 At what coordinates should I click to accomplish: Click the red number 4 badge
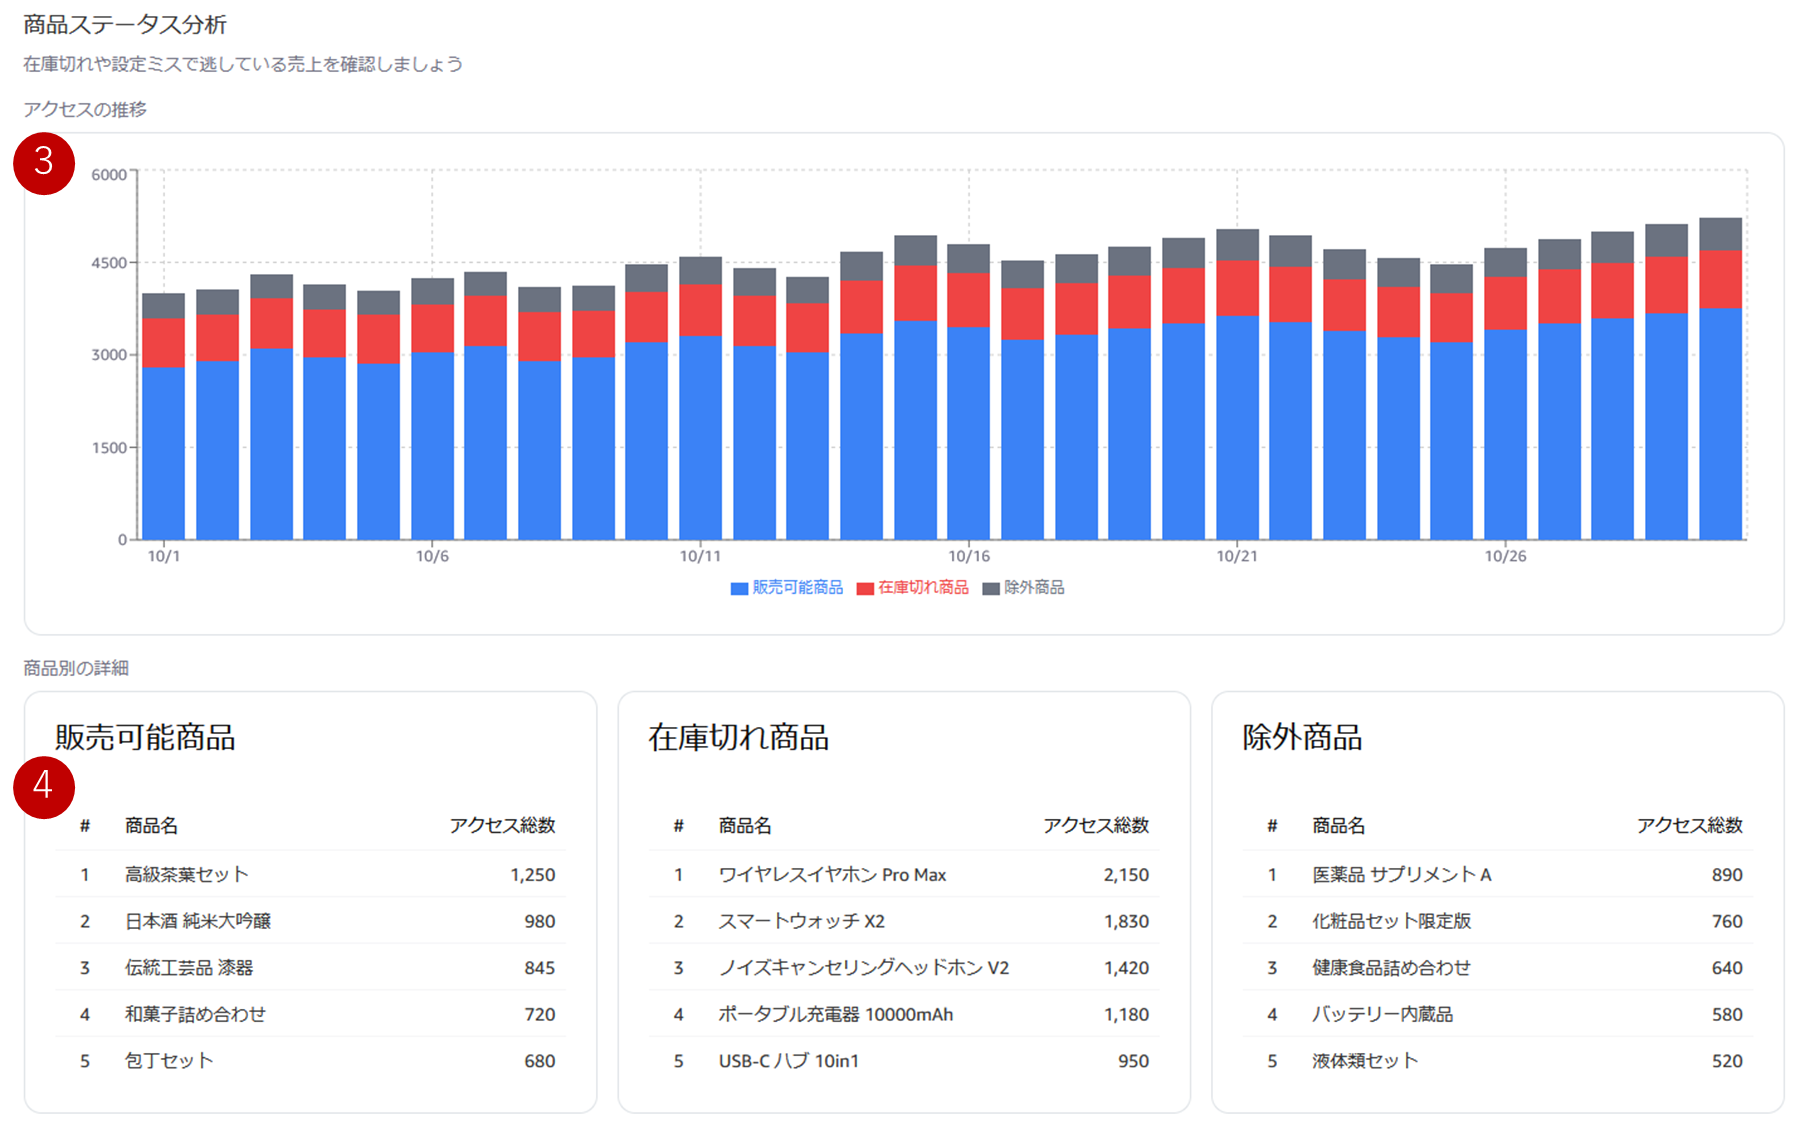coord(44,787)
